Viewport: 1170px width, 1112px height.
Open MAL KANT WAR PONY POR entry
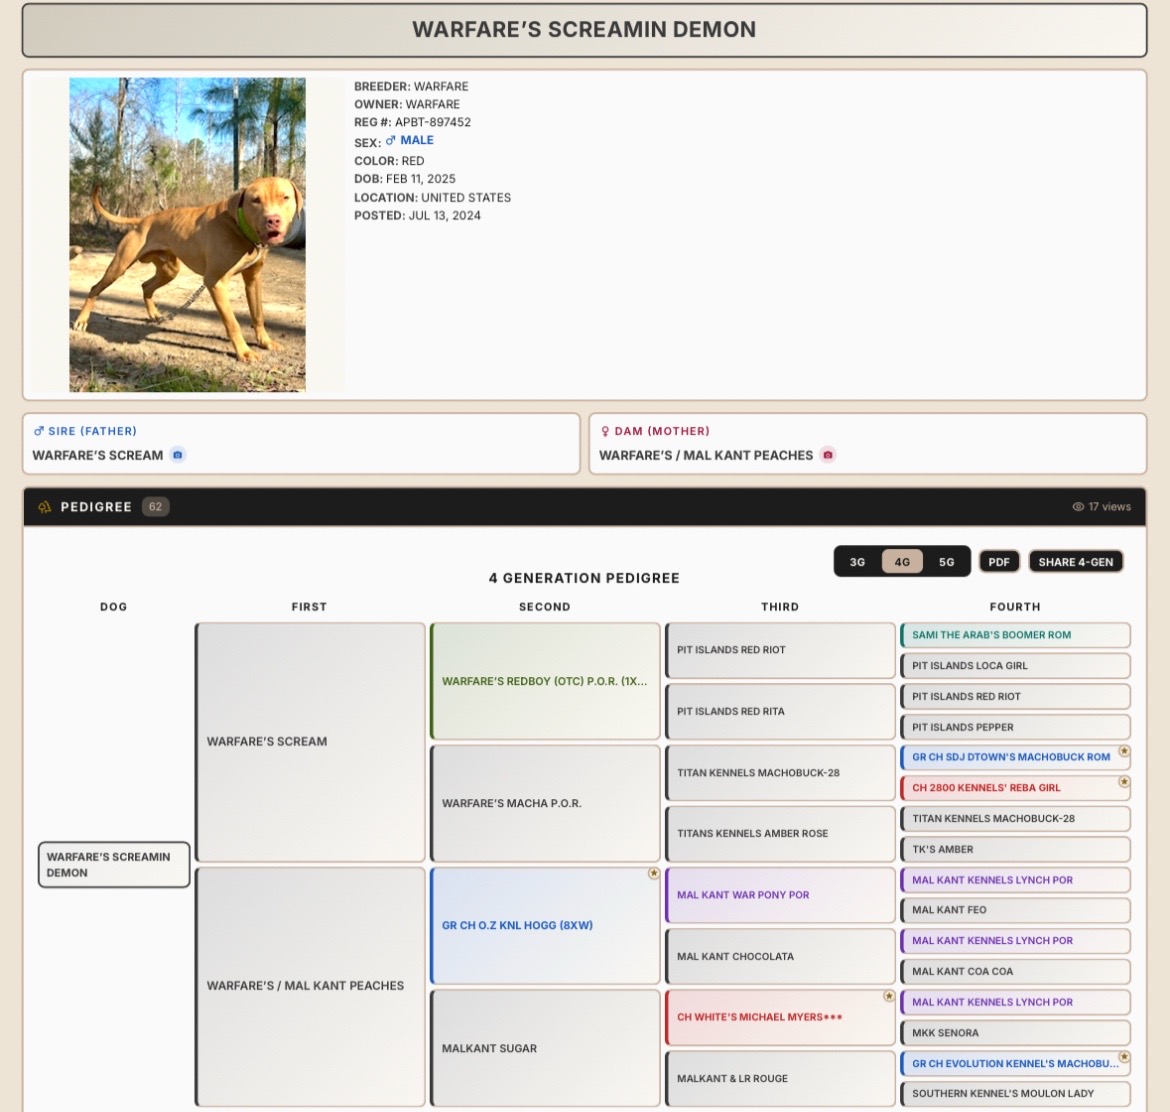[780, 895]
